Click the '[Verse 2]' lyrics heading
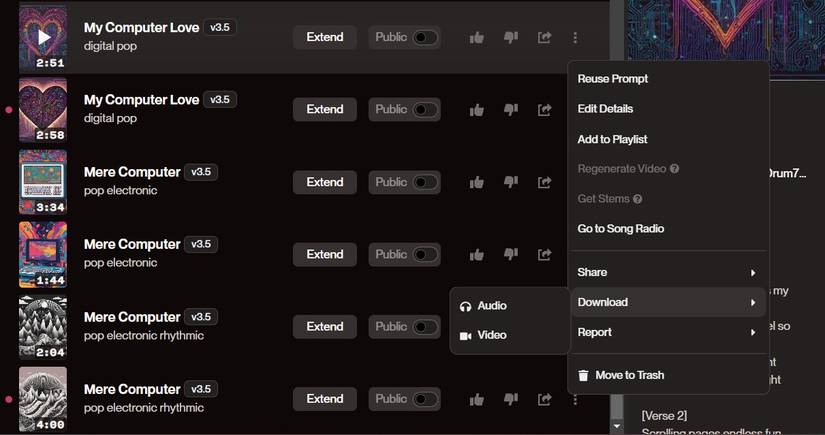This screenshot has width=825, height=435. 664,416
